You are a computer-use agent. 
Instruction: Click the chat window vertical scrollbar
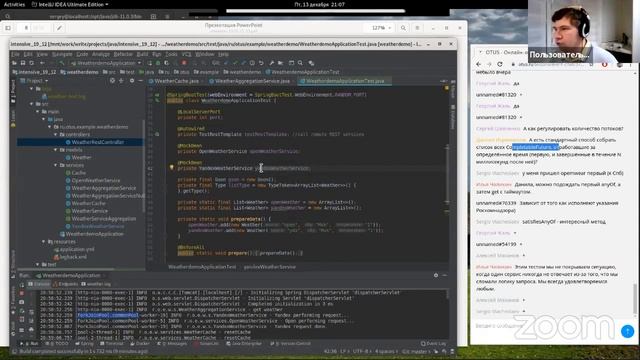click(635, 299)
